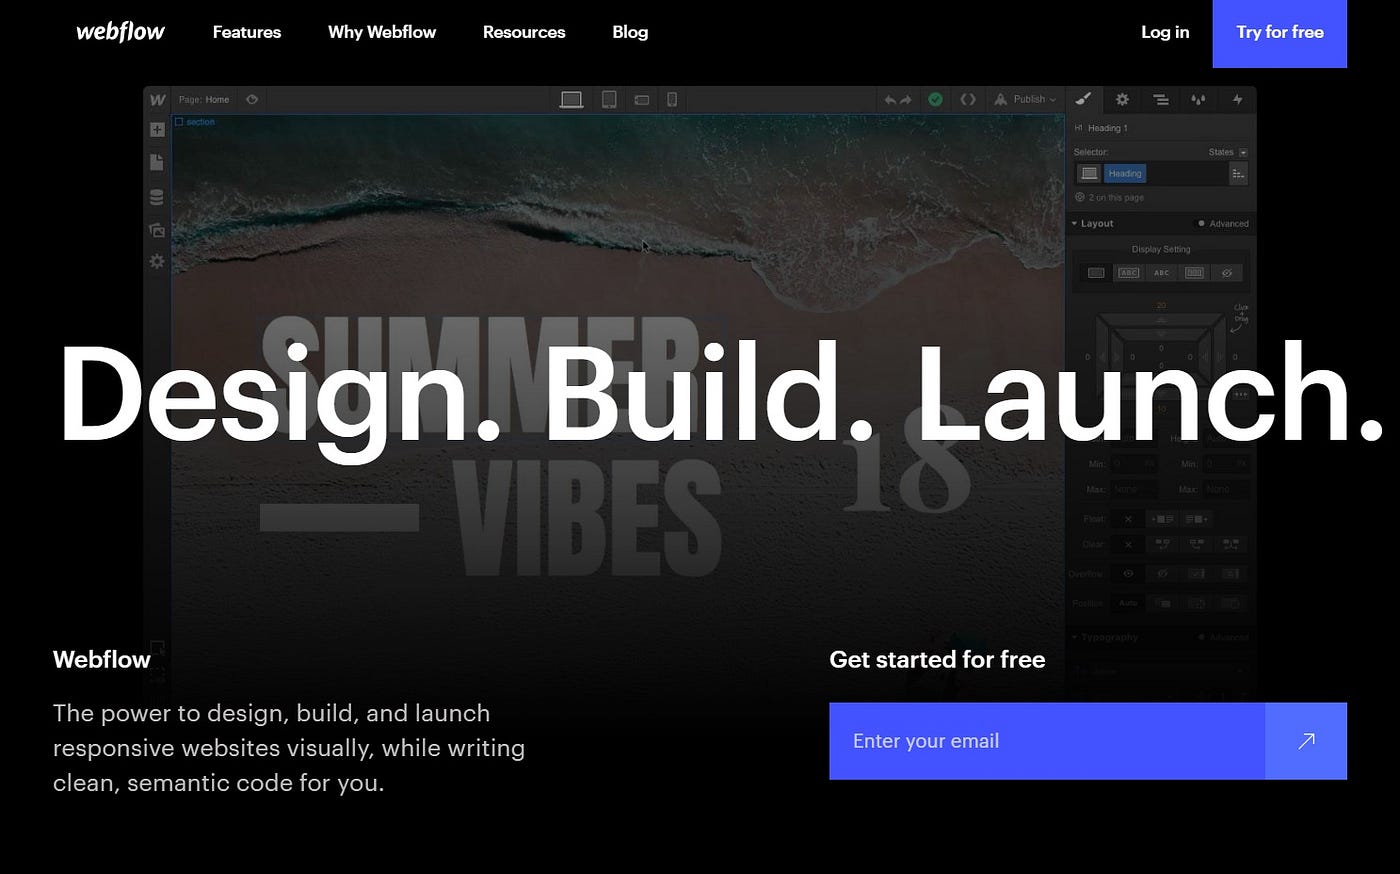The height and width of the screenshot is (874, 1400).
Task: Toggle preview mode with the eye icon
Action: [x=253, y=99]
